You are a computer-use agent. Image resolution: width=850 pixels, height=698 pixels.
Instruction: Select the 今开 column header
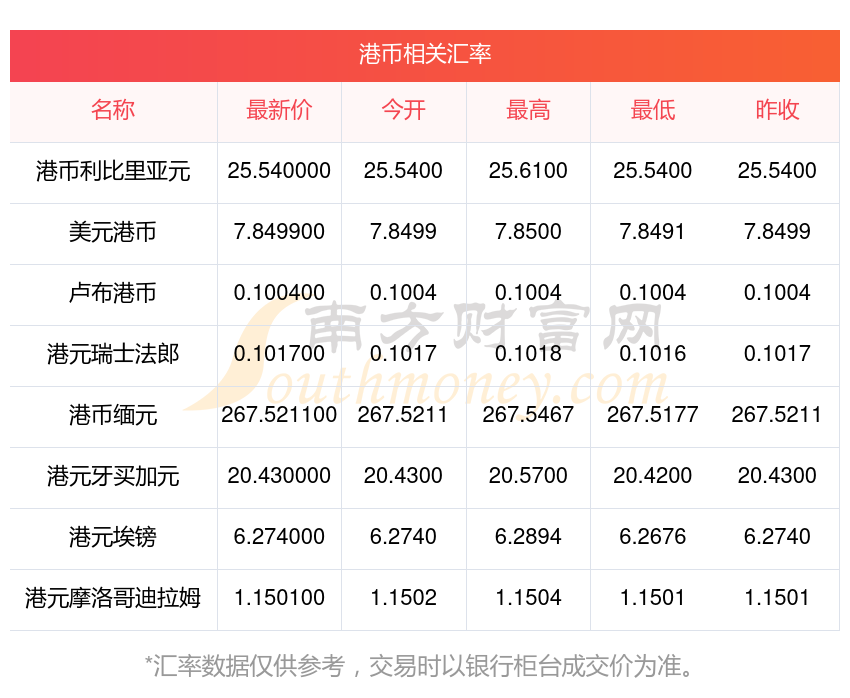(403, 110)
